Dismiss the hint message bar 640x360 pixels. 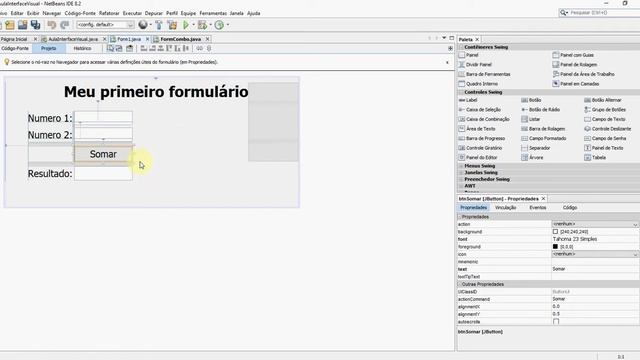(x=447, y=62)
